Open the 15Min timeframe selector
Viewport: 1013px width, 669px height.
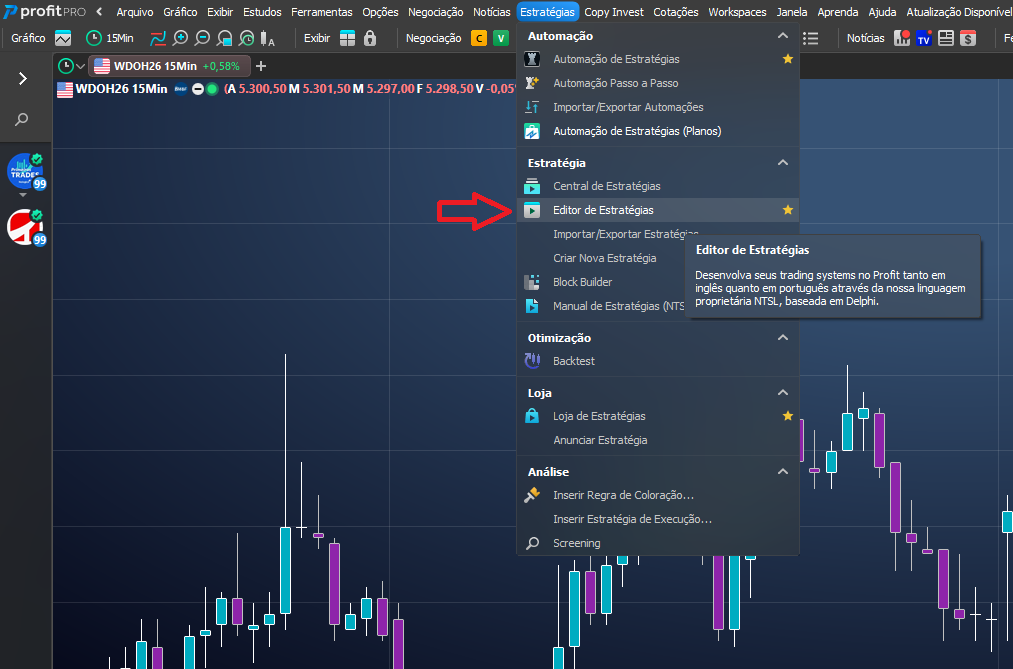(x=108, y=38)
